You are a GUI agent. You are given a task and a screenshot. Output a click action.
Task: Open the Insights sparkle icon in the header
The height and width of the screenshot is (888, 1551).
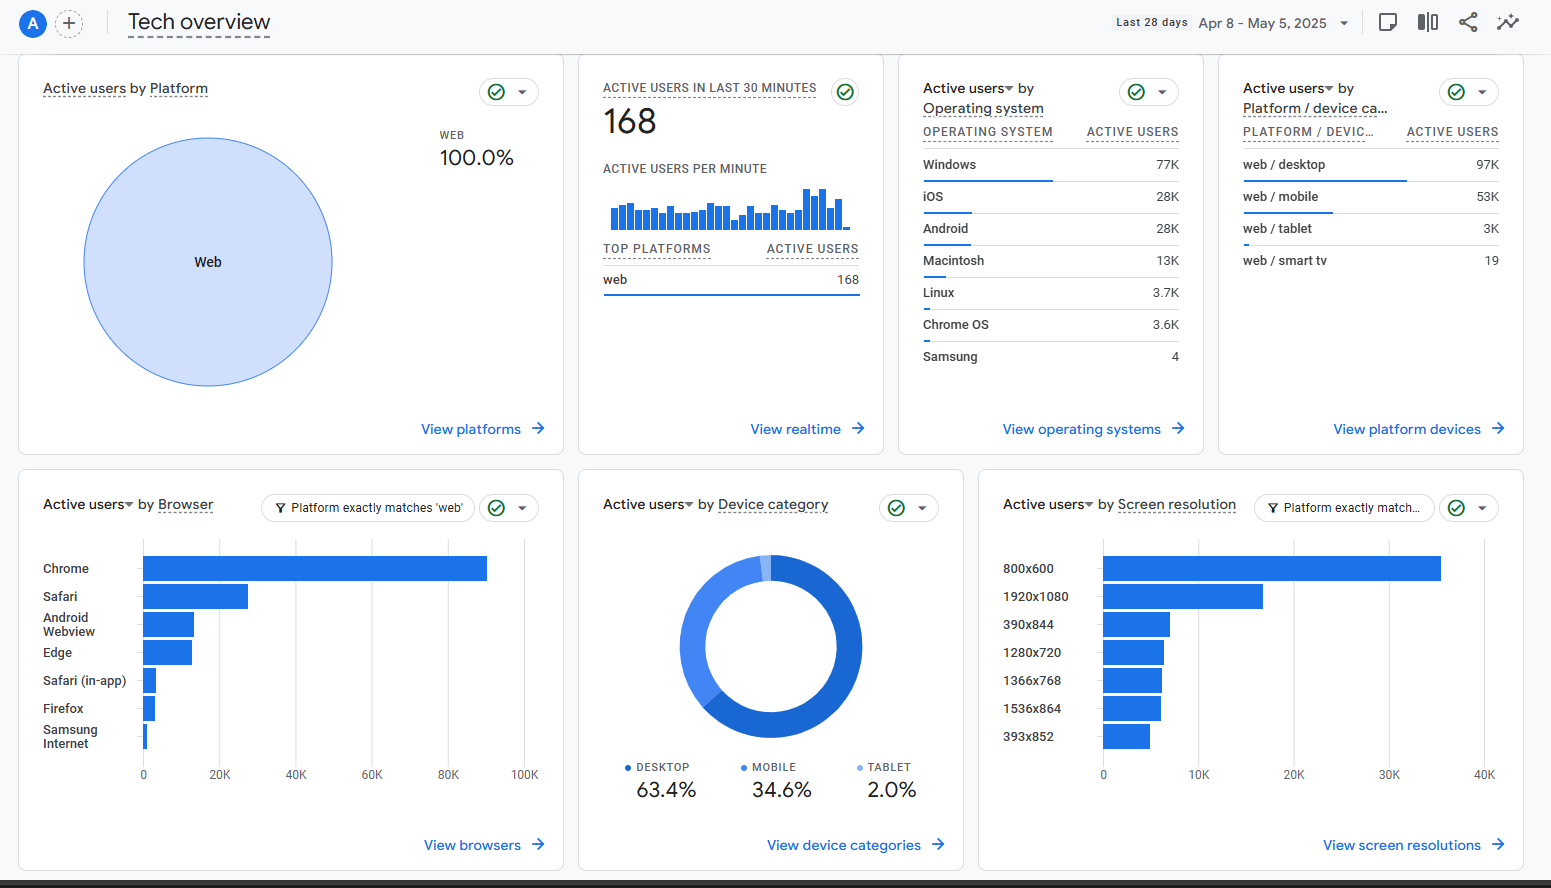pyautogui.click(x=1507, y=21)
